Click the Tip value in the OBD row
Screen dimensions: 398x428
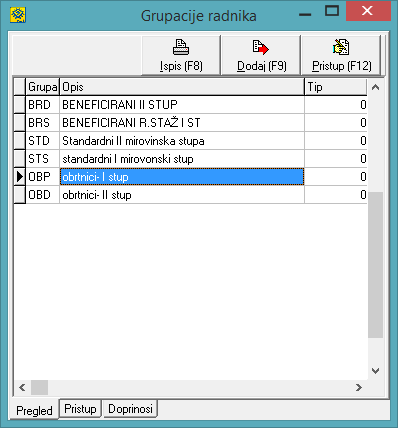tap(336, 195)
